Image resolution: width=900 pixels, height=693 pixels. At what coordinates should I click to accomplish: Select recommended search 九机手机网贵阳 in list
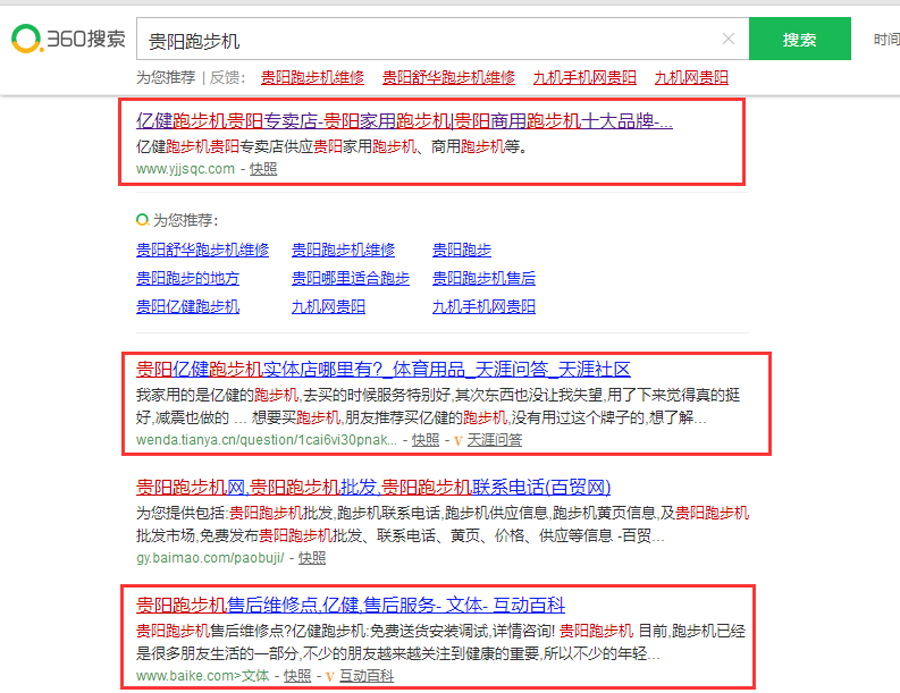click(483, 307)
